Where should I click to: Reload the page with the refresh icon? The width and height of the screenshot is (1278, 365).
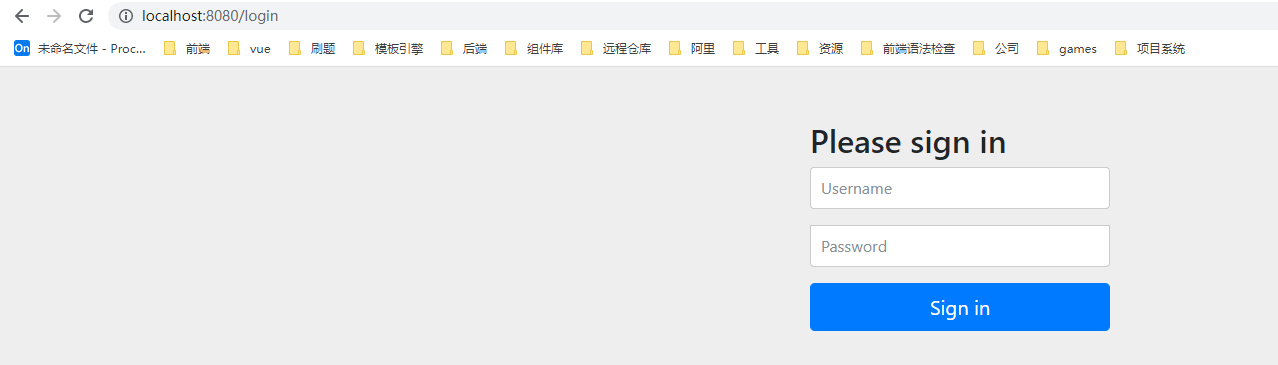[86, 16]
